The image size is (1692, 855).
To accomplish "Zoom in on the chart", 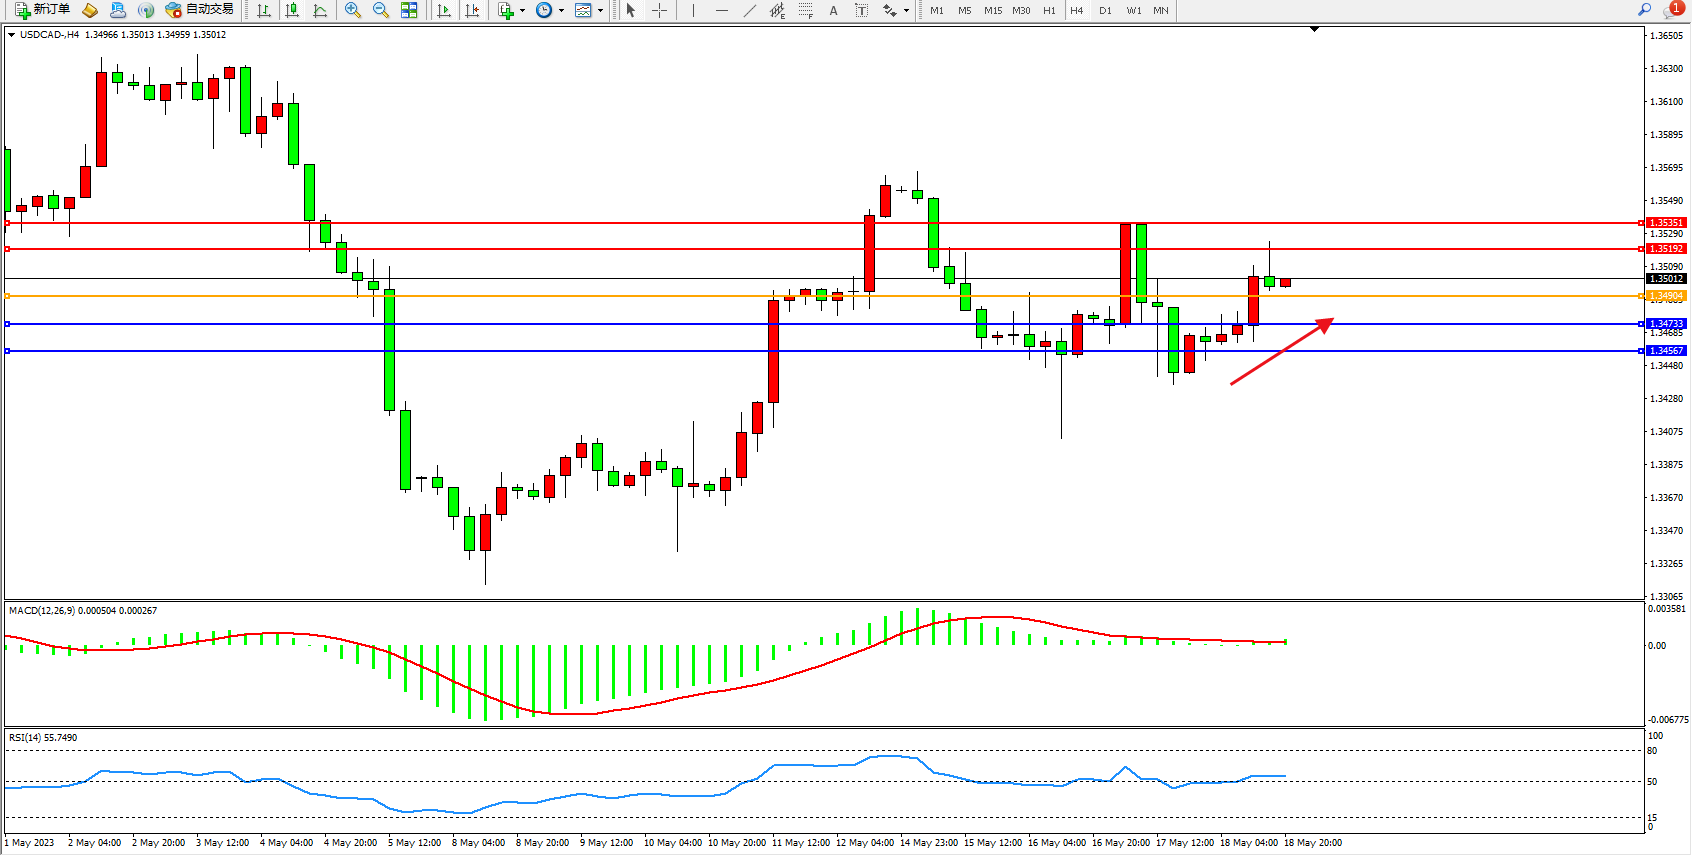I will pyautogui.click(x=353, y=10).
